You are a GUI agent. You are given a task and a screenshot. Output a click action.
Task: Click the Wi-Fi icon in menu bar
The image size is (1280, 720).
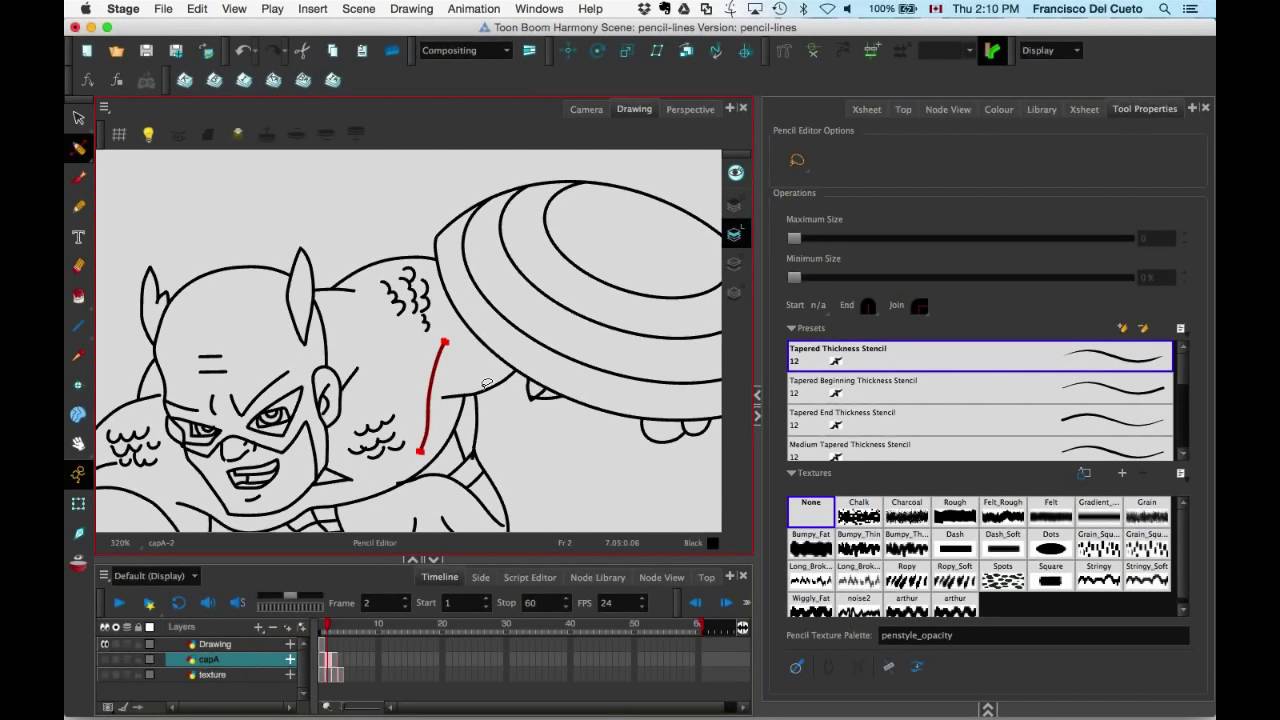tap(827, 9)
